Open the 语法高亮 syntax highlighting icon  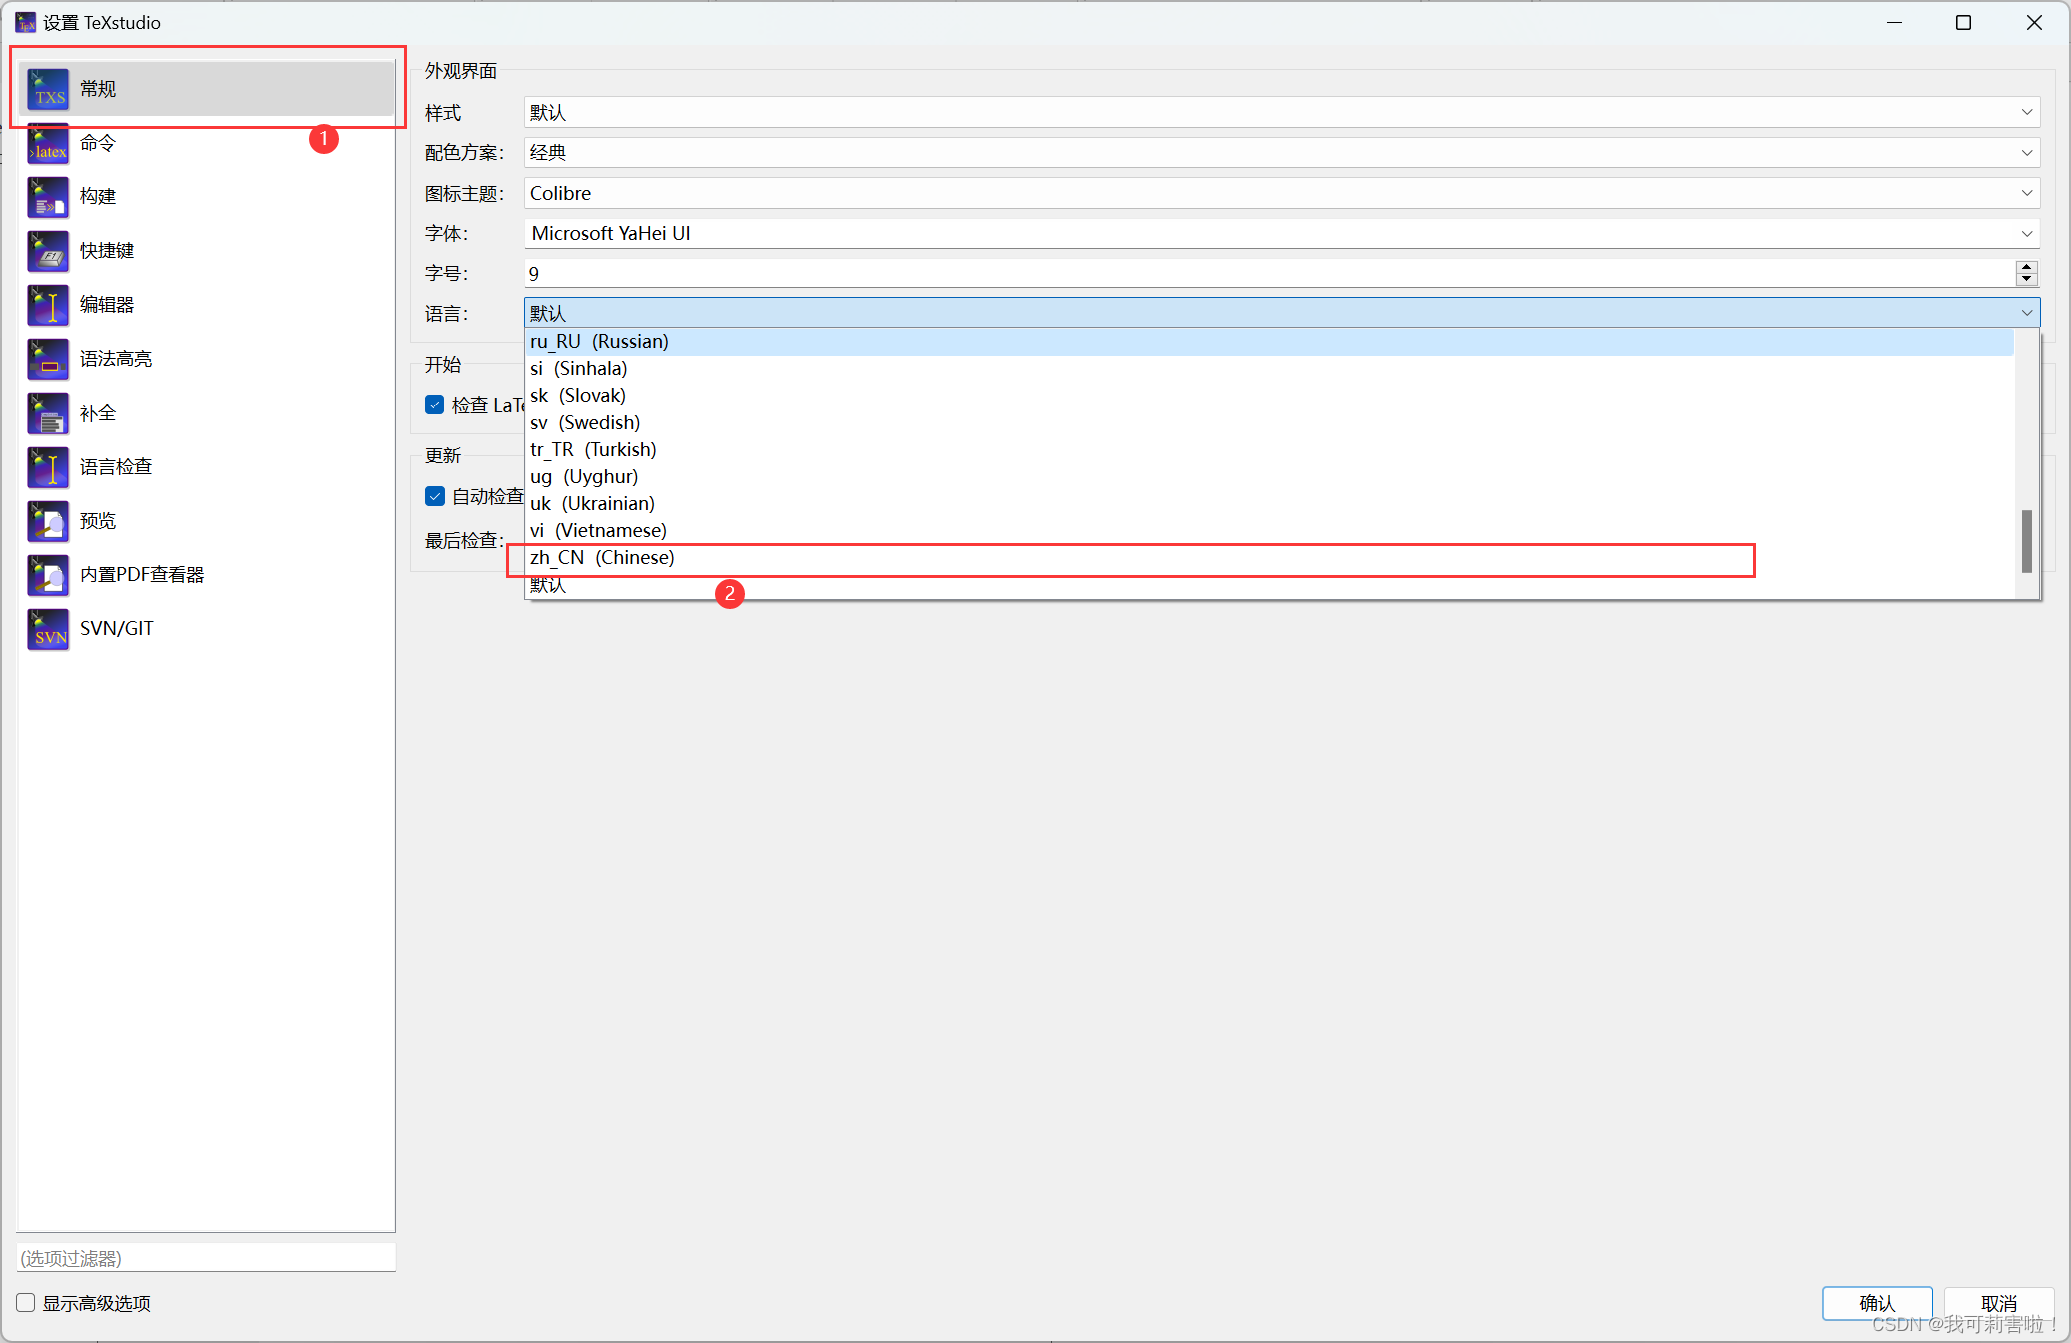click(48, 359)
